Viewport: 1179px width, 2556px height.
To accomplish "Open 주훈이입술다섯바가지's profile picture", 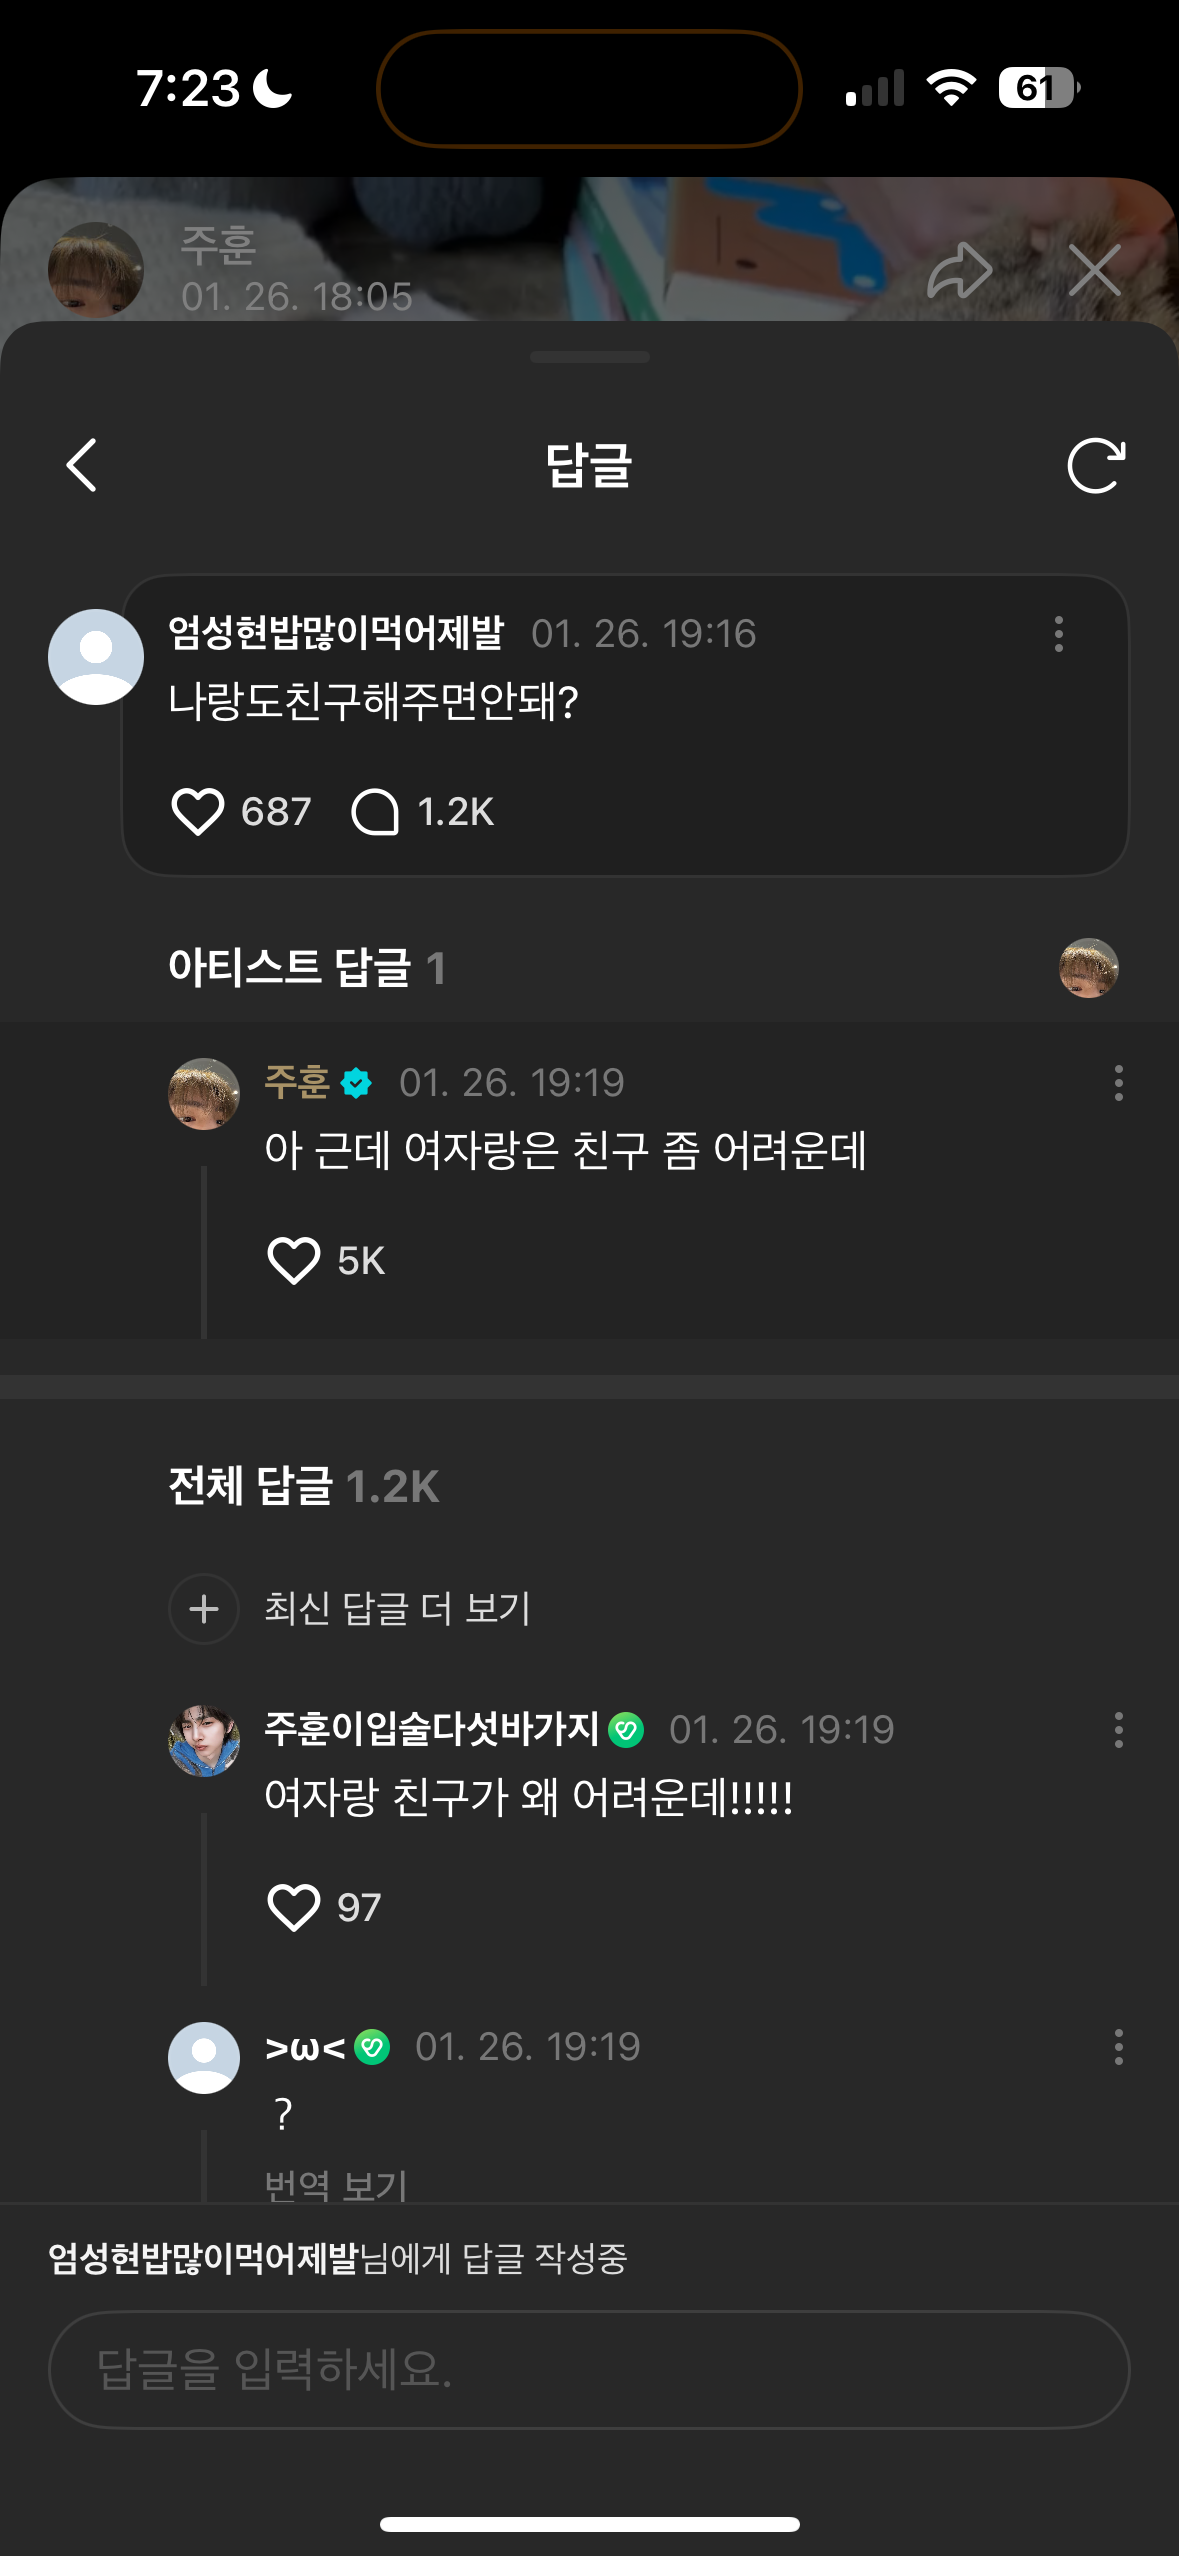I will (204, 1741).
